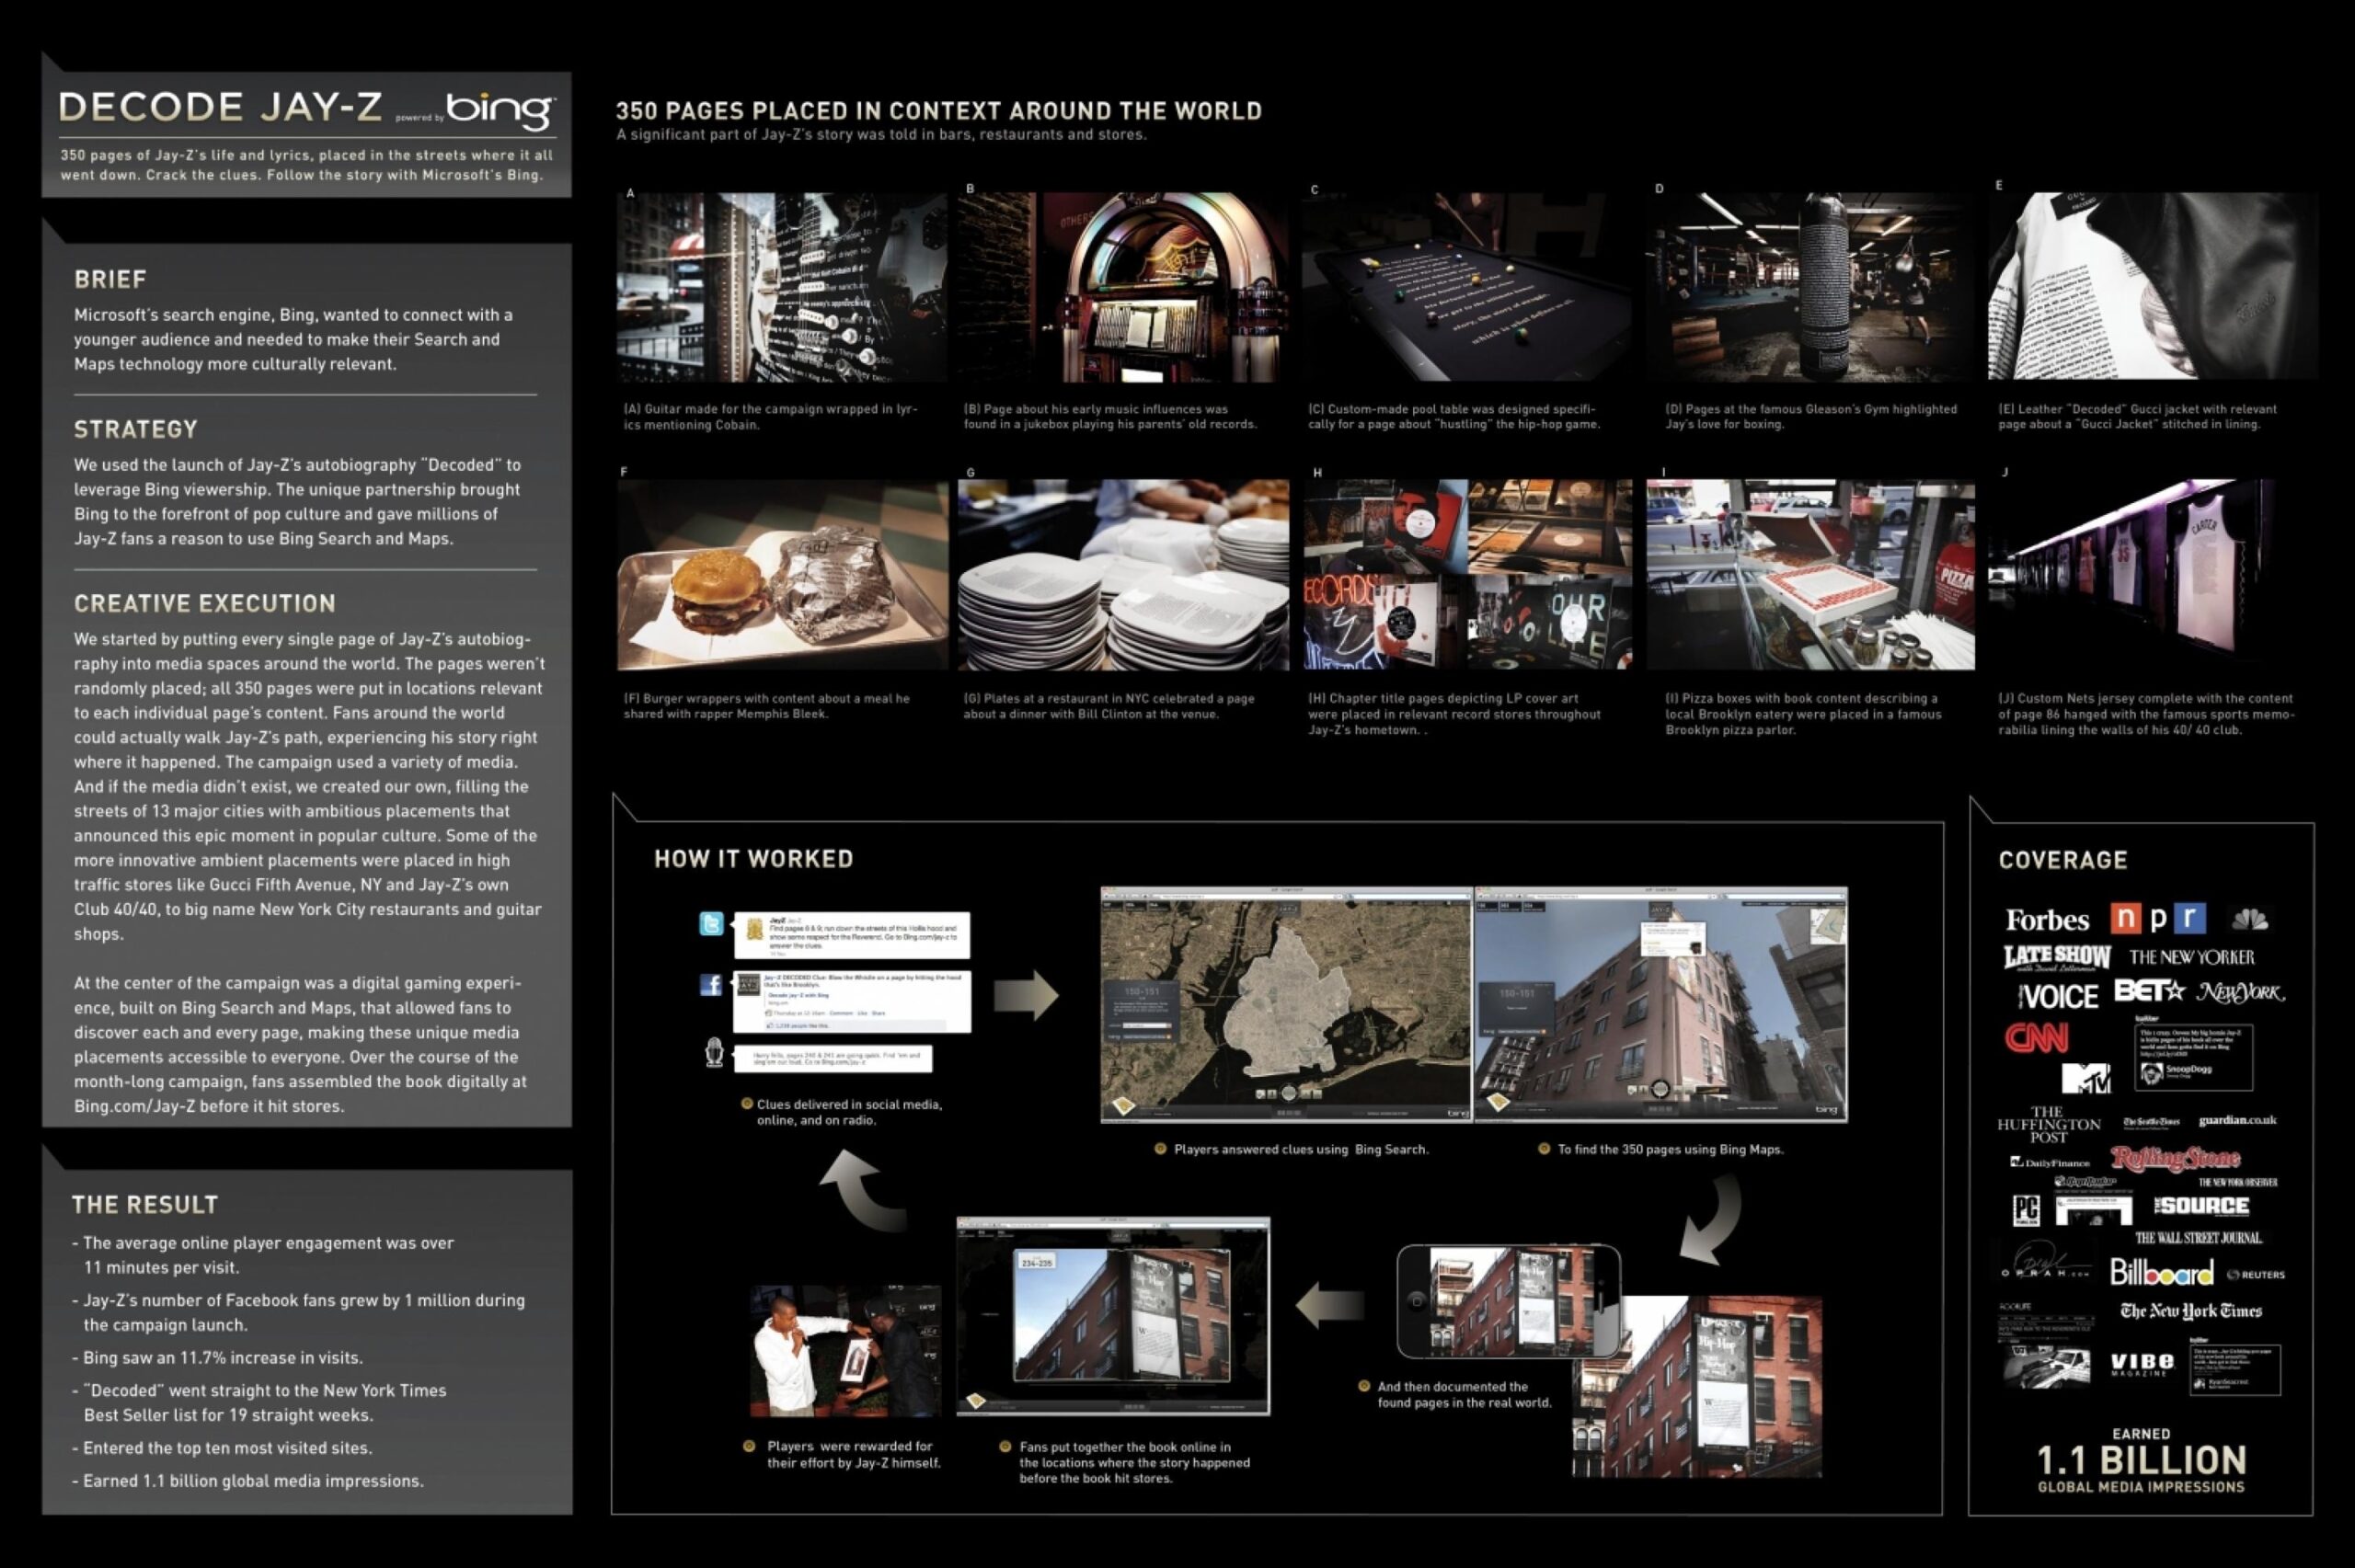Click The Huffington Post logo
Screen dimensions: 2355x1568
(2049, 1125)
